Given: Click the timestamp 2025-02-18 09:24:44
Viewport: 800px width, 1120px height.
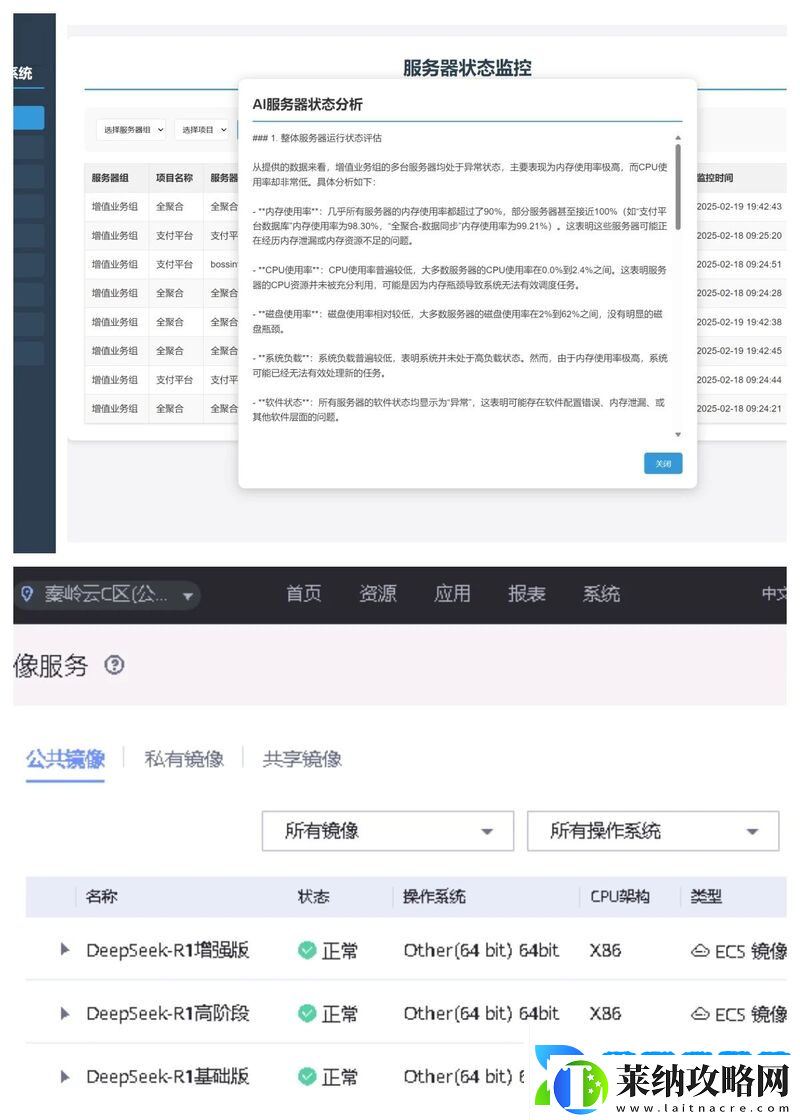Looking at the screenshot, I should (x=739, y=380).
